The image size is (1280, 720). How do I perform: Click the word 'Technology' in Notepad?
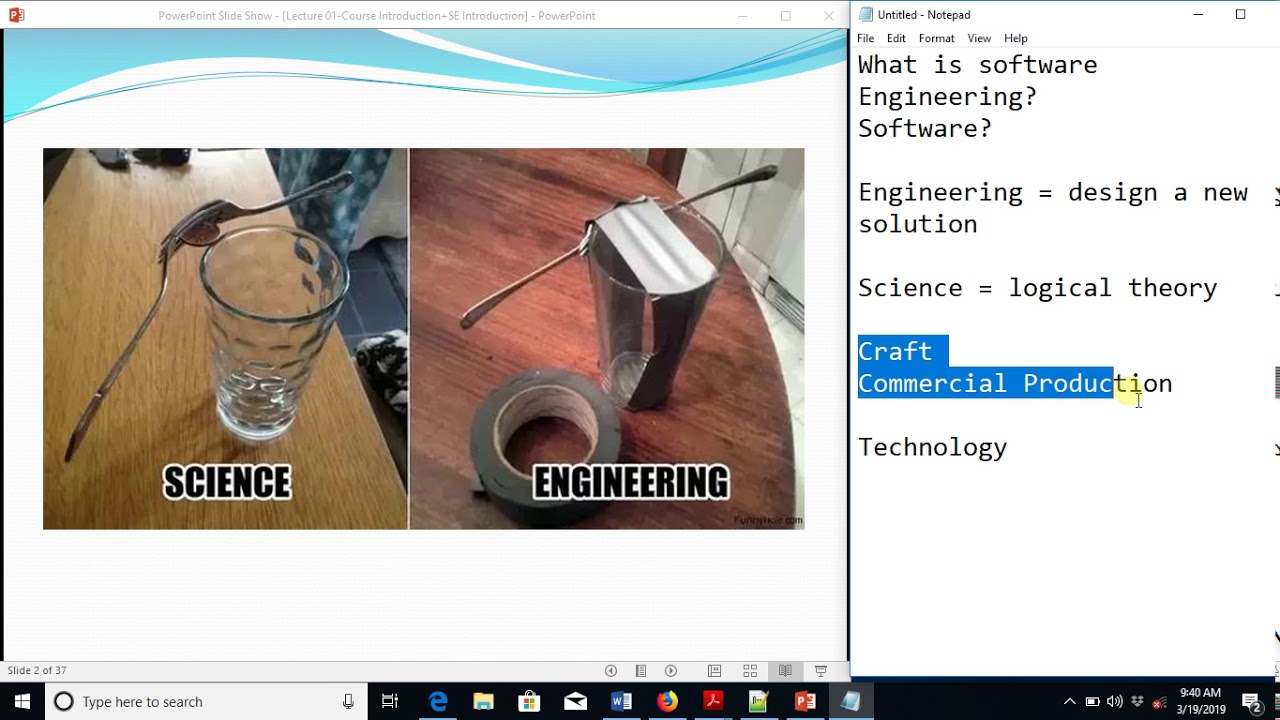tap(932, 448)
